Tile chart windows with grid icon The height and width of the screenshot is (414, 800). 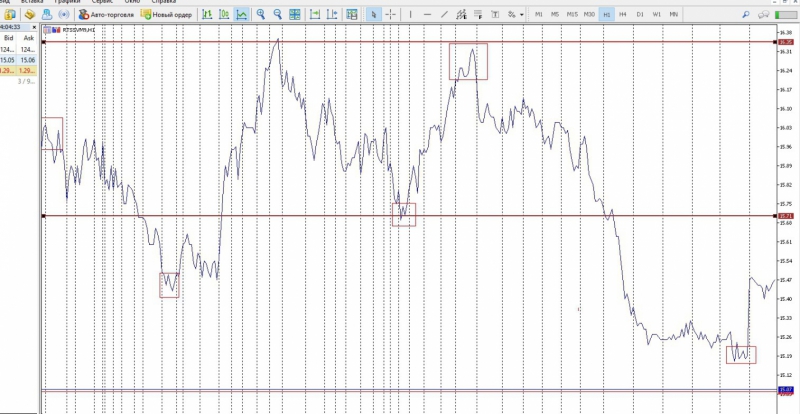click(294, 14)
